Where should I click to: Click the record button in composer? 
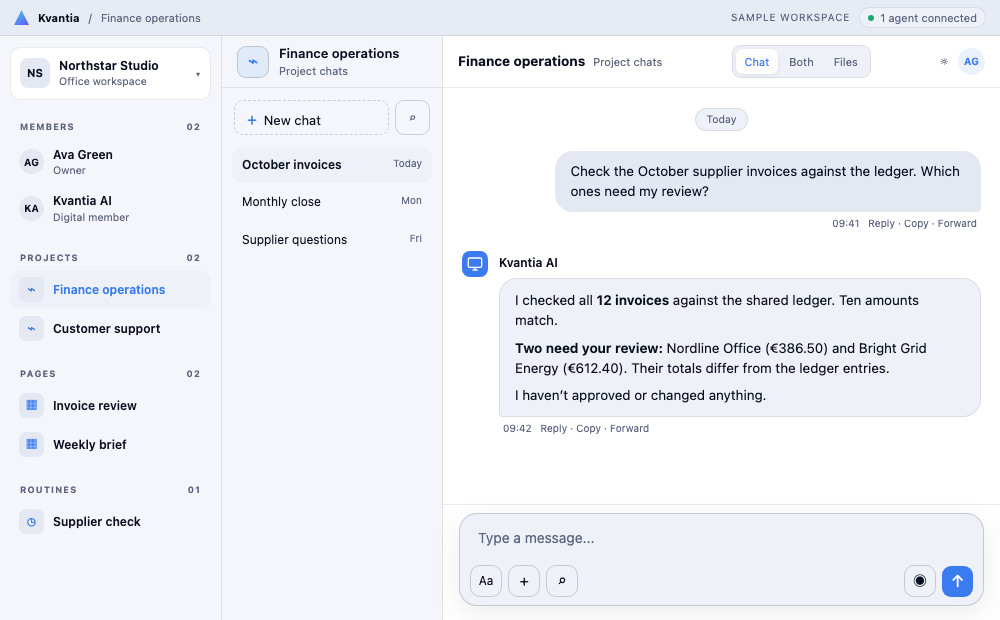[x=920, y=581]
